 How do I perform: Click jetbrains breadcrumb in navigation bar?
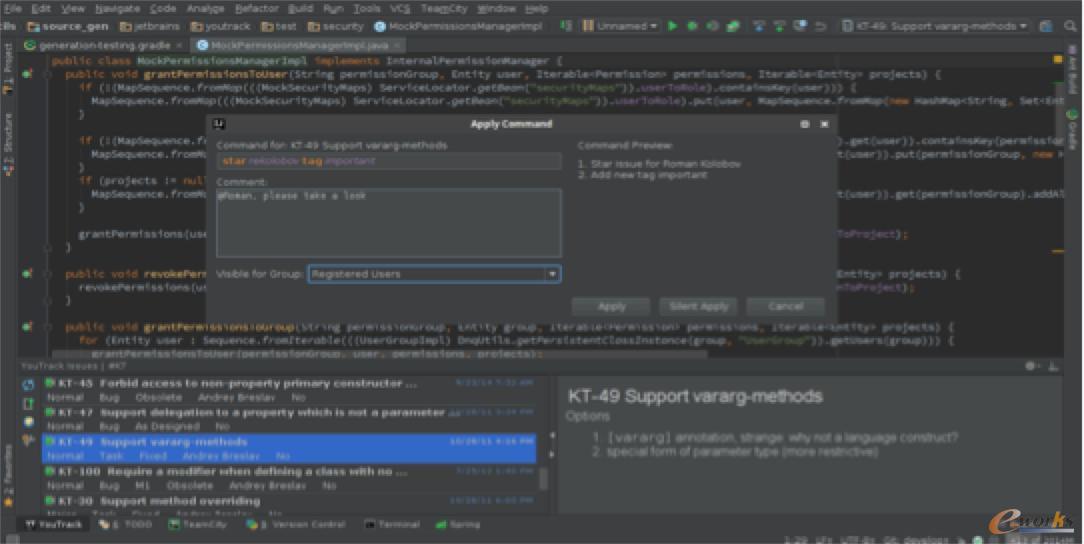tap(149, 26)
